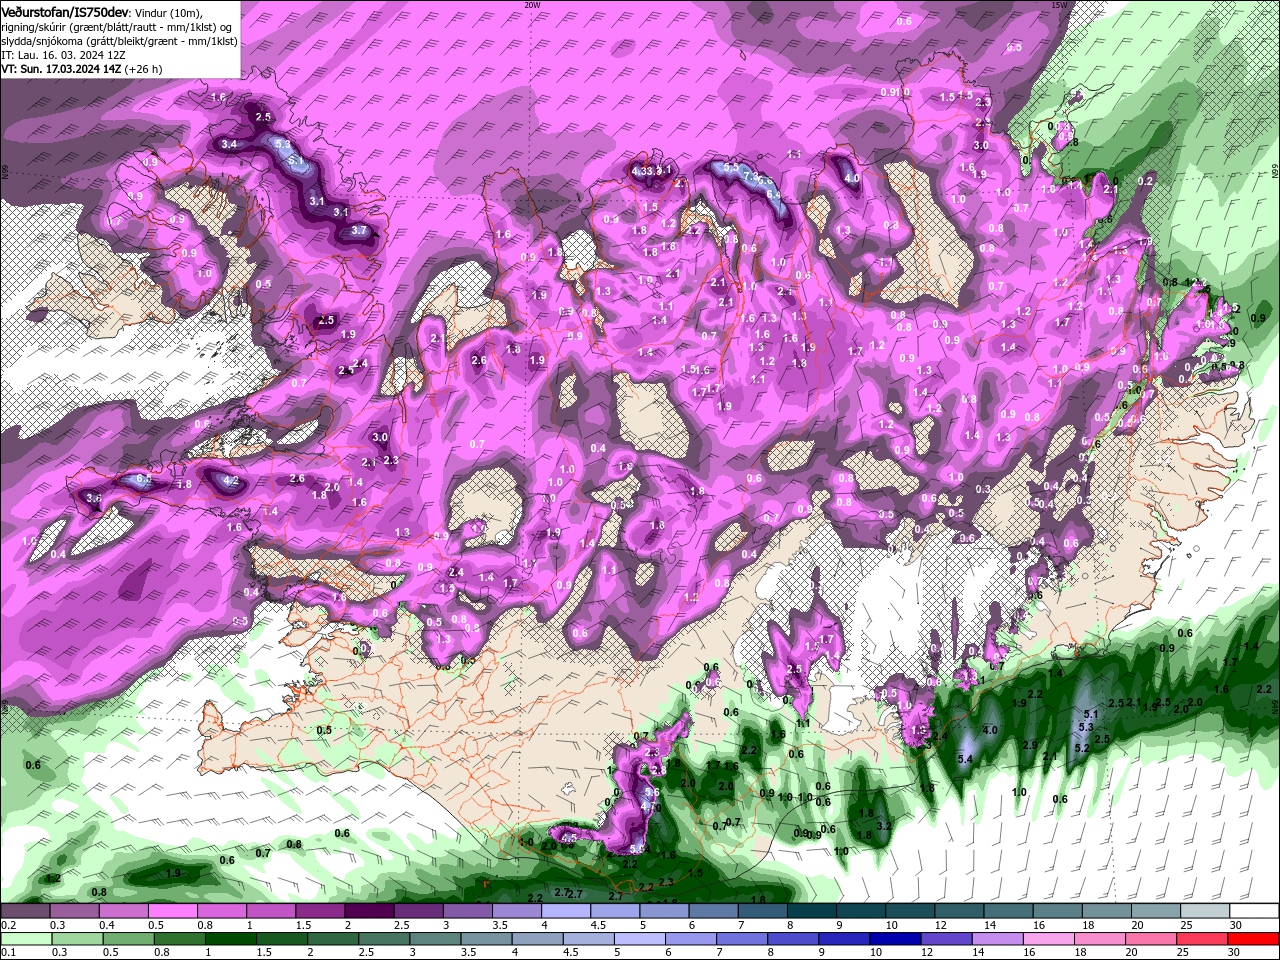Image resolution: width=1280 pixels, height=960 pixels.
Task: Pick the 18–20 grey-teal snow legend swatch
Action: tap(1106, 911)
